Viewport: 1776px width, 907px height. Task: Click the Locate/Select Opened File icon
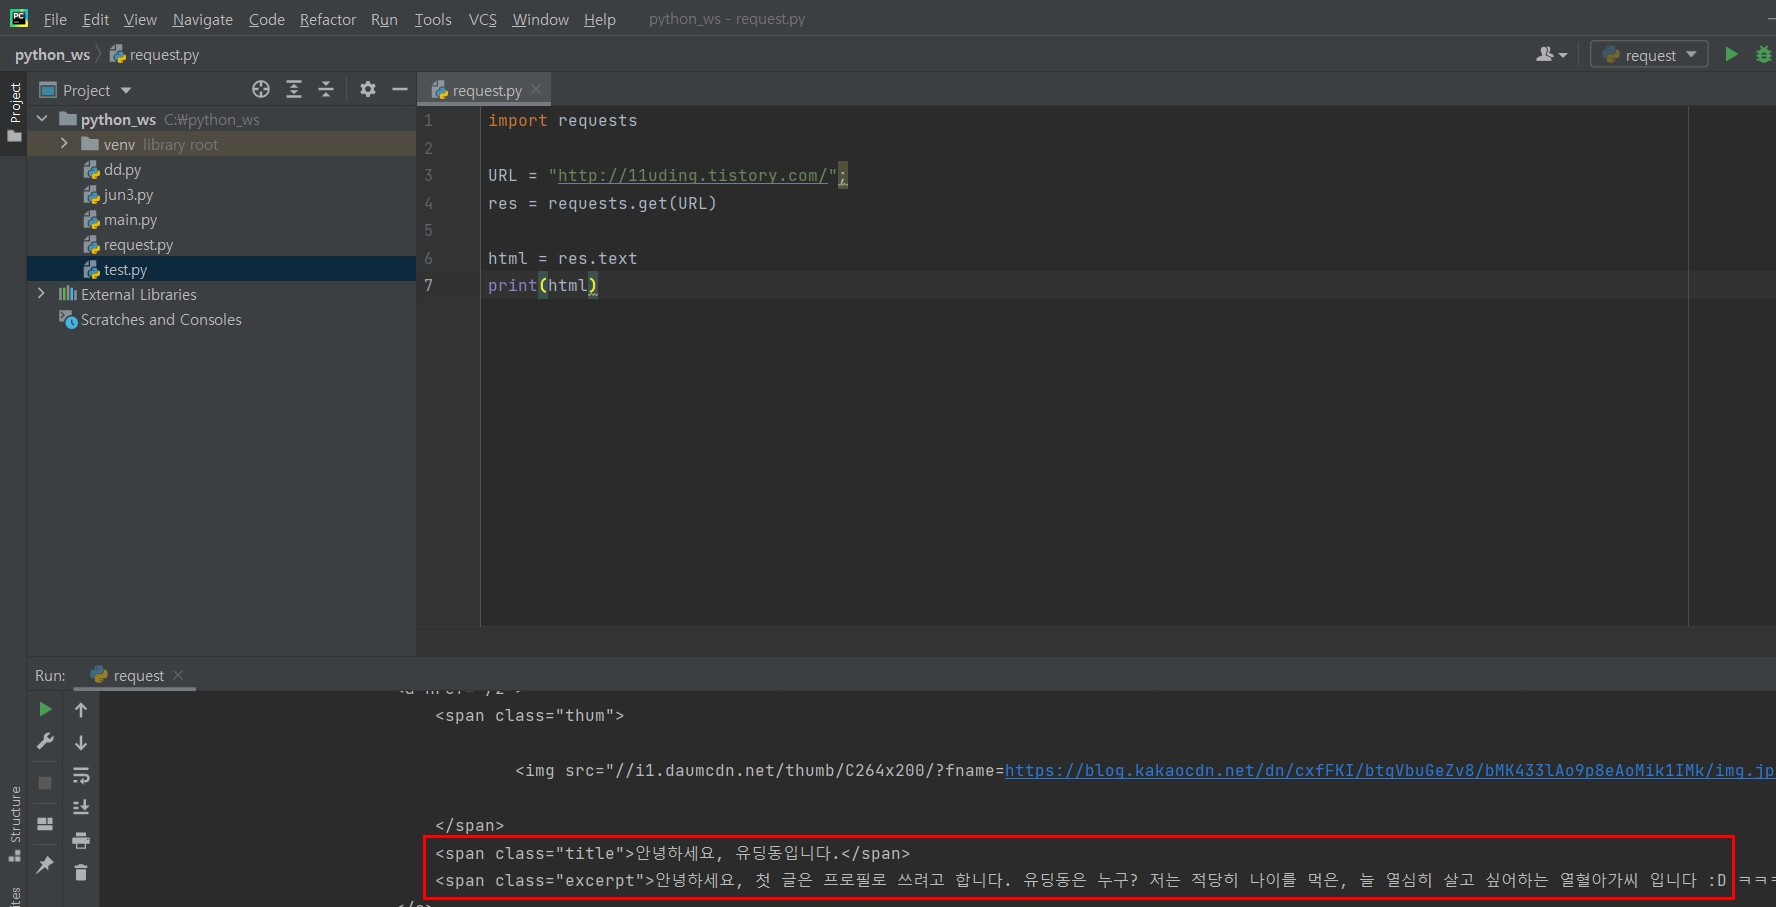point(261,89)
